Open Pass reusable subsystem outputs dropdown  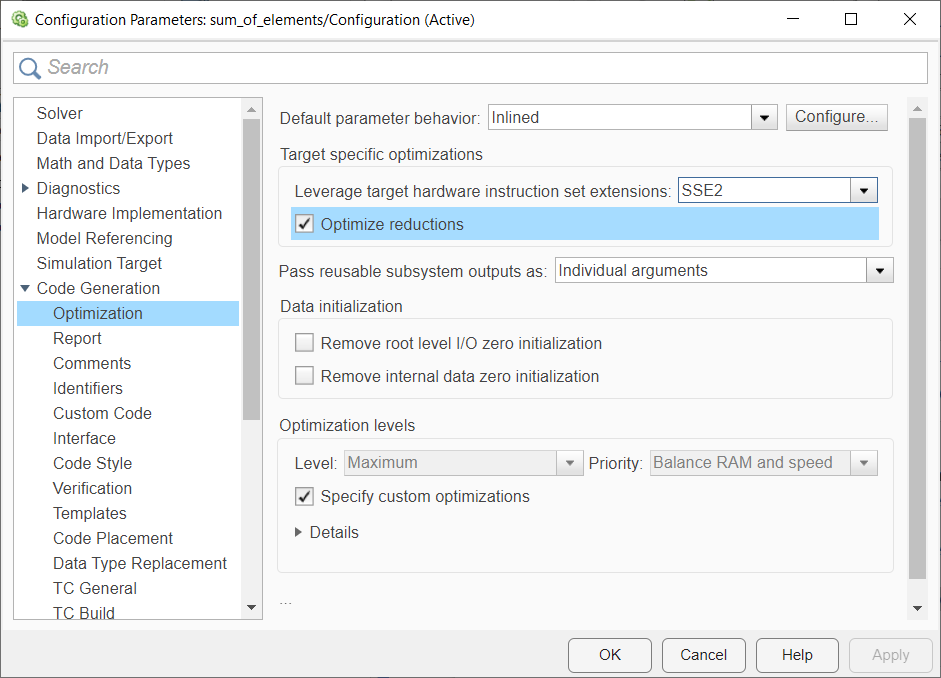[x=880, y=271]
